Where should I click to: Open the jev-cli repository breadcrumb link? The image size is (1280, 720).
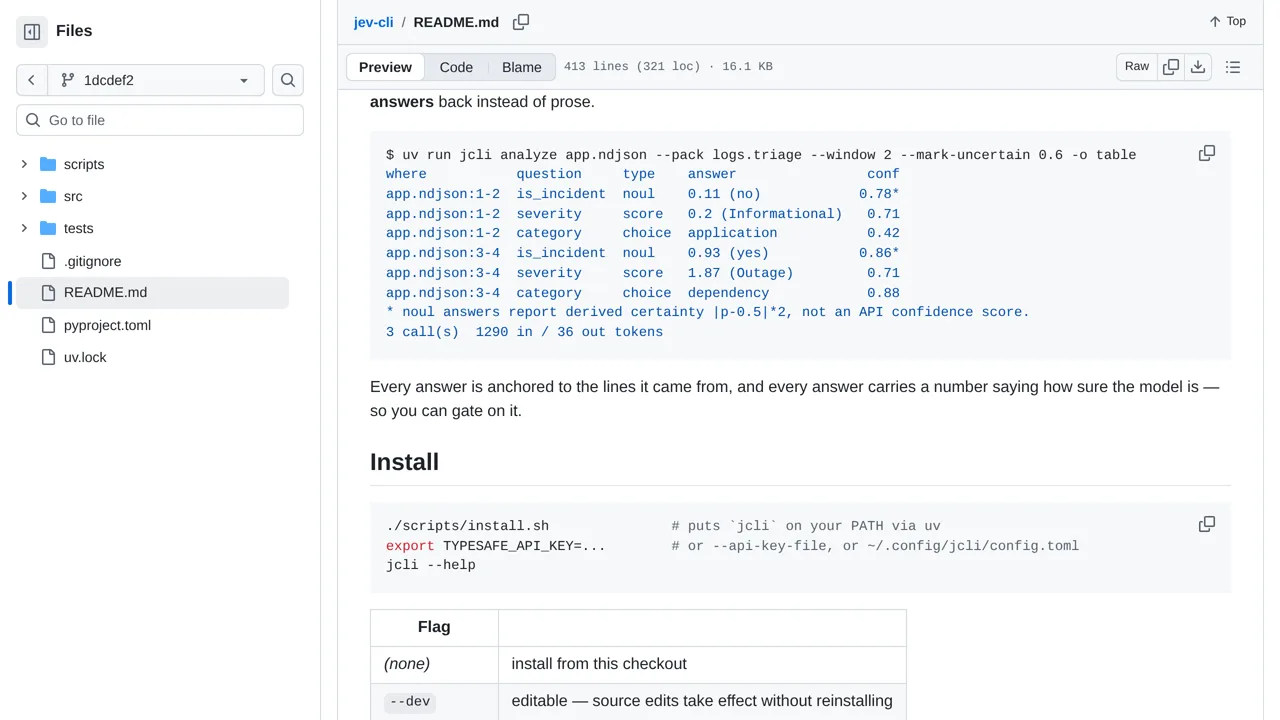pos(374,22)
